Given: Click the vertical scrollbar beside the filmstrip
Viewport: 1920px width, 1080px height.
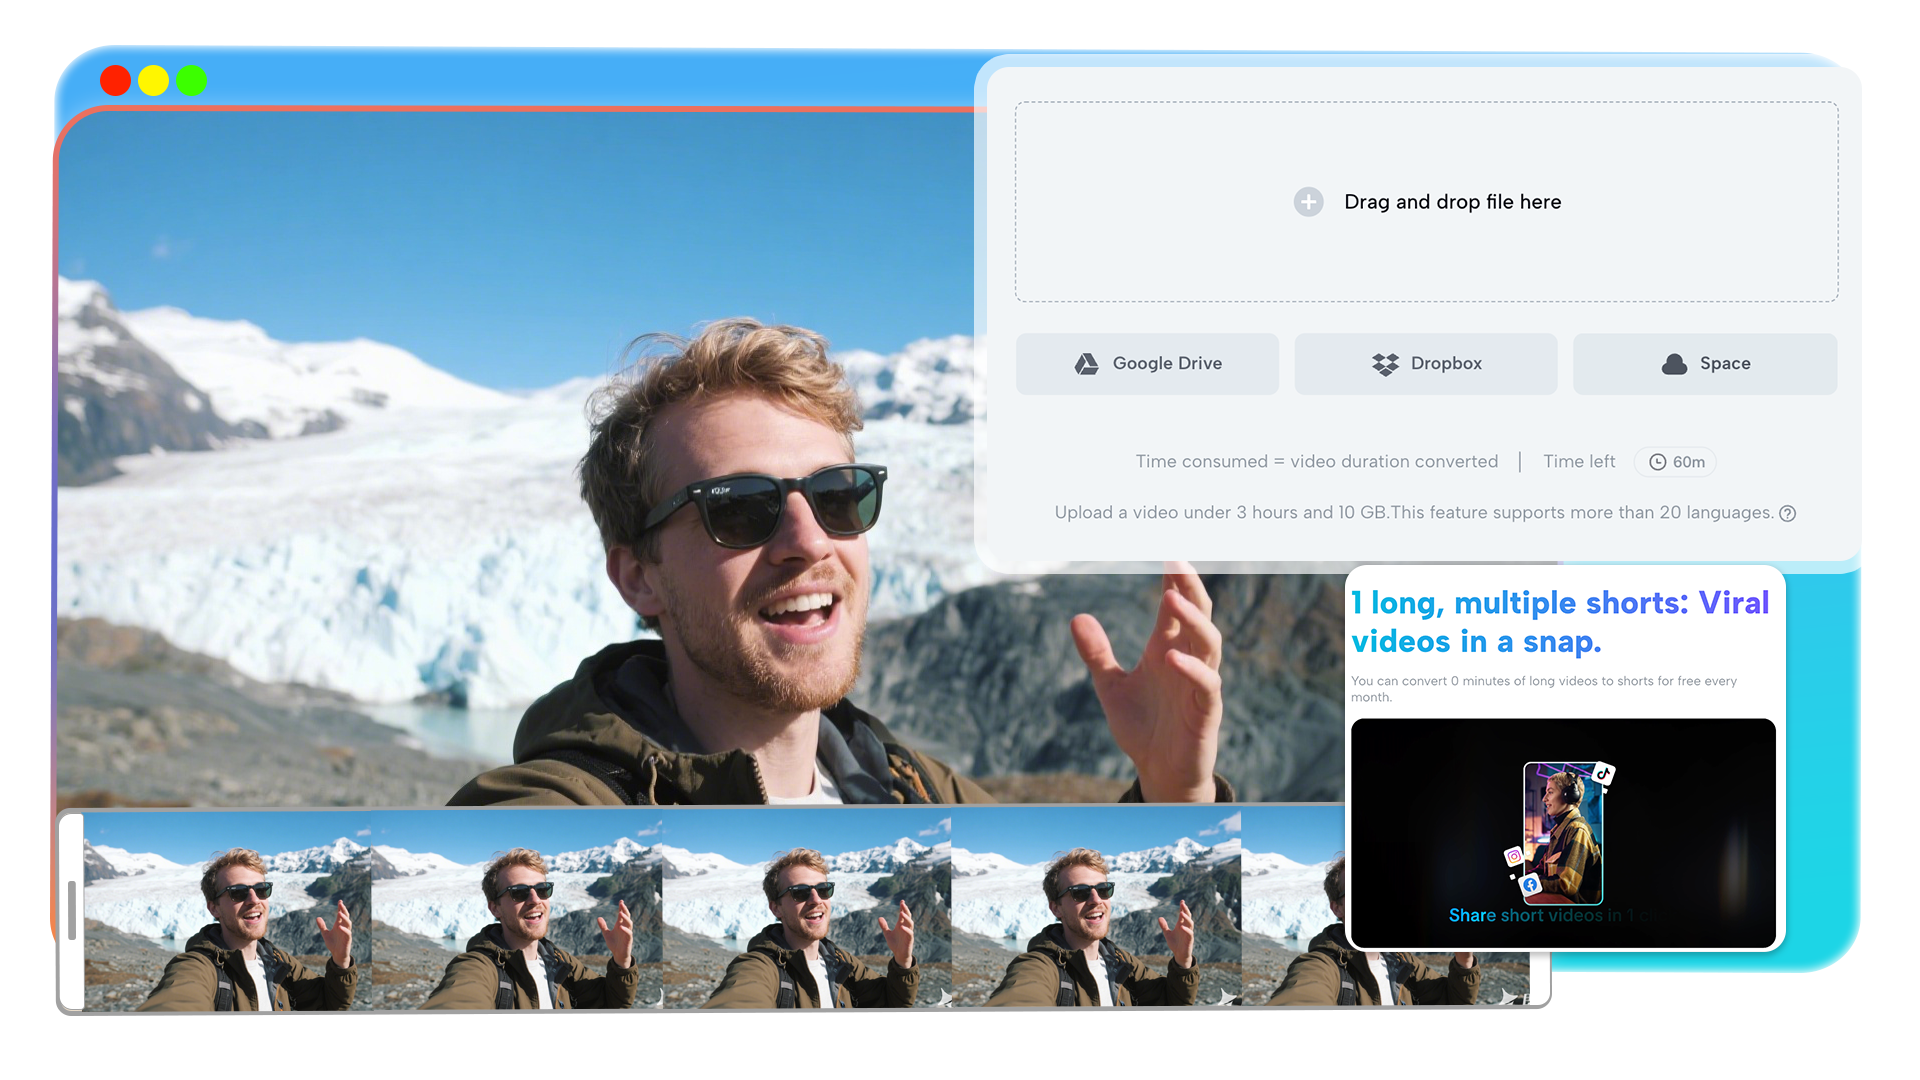Looking at the screenshot, I should pos(71,910).
